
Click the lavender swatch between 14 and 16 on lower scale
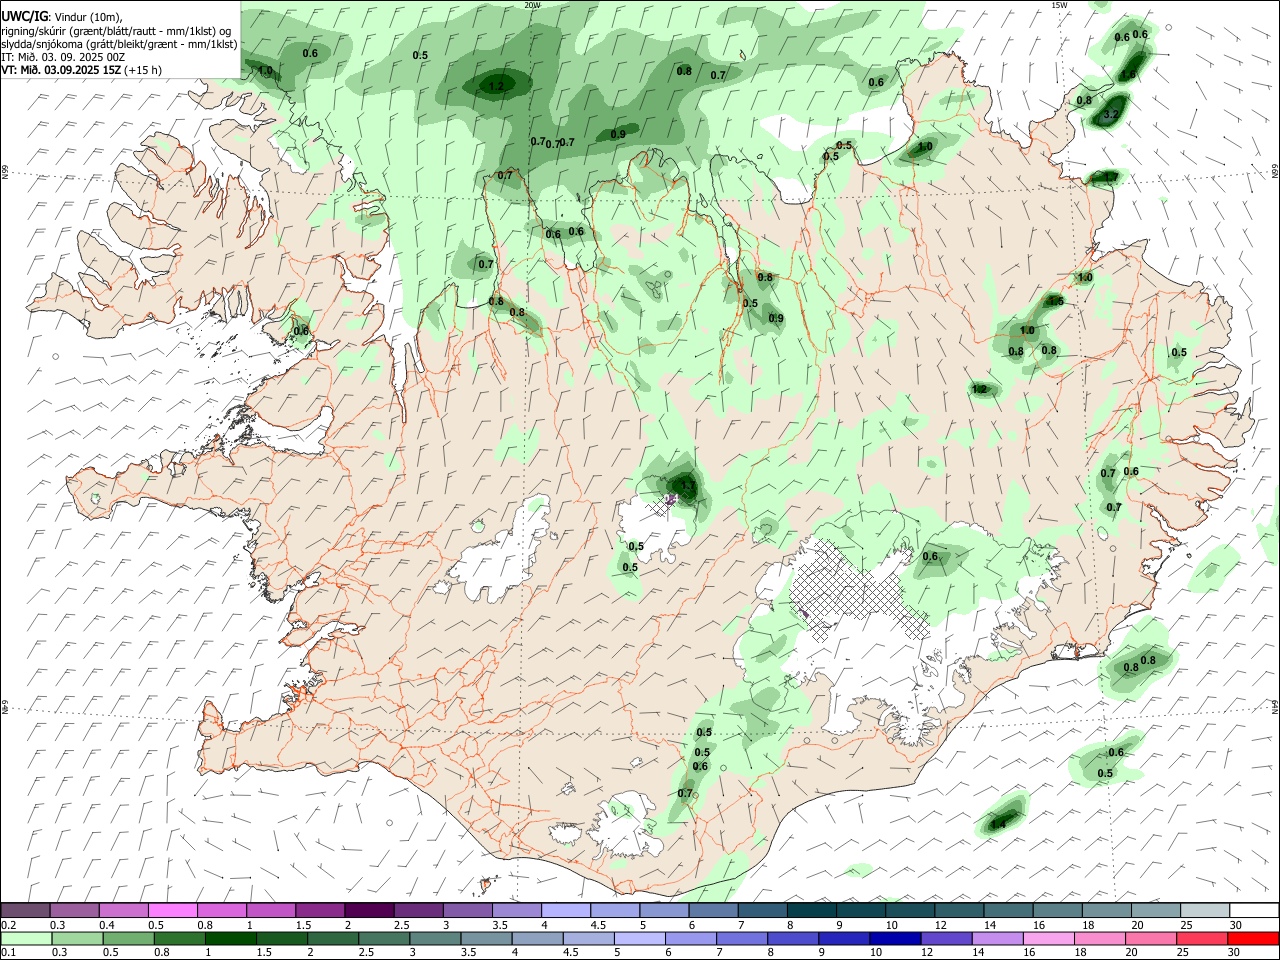998,938
